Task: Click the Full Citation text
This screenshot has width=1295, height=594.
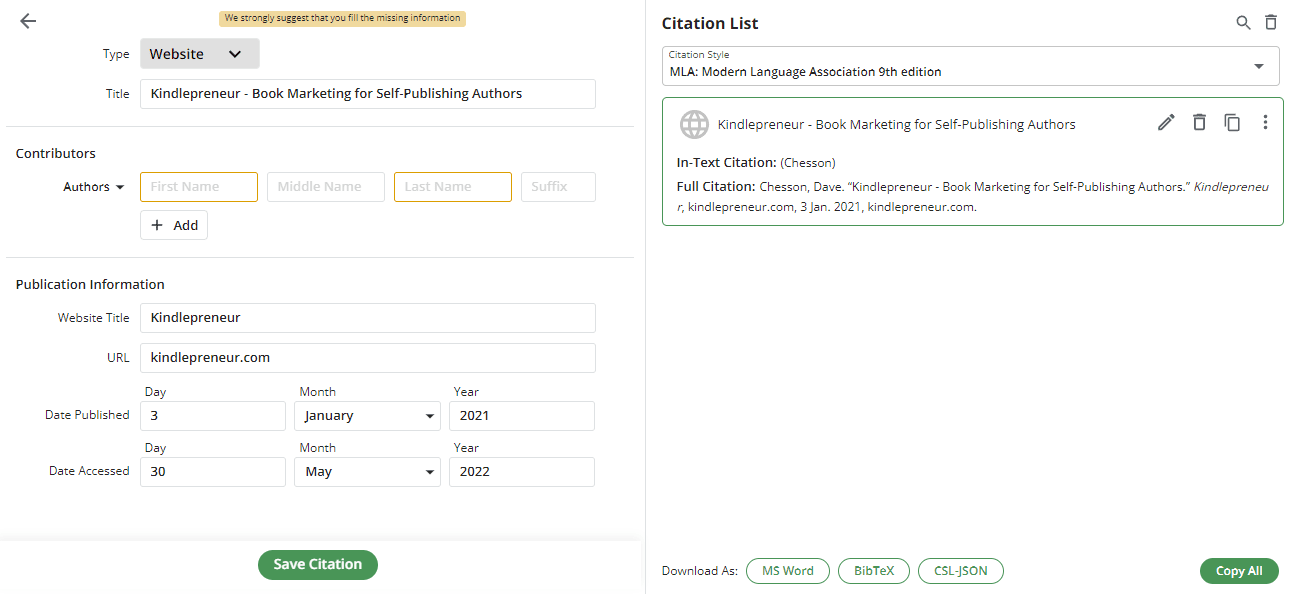Action: [x=973, y=197]
